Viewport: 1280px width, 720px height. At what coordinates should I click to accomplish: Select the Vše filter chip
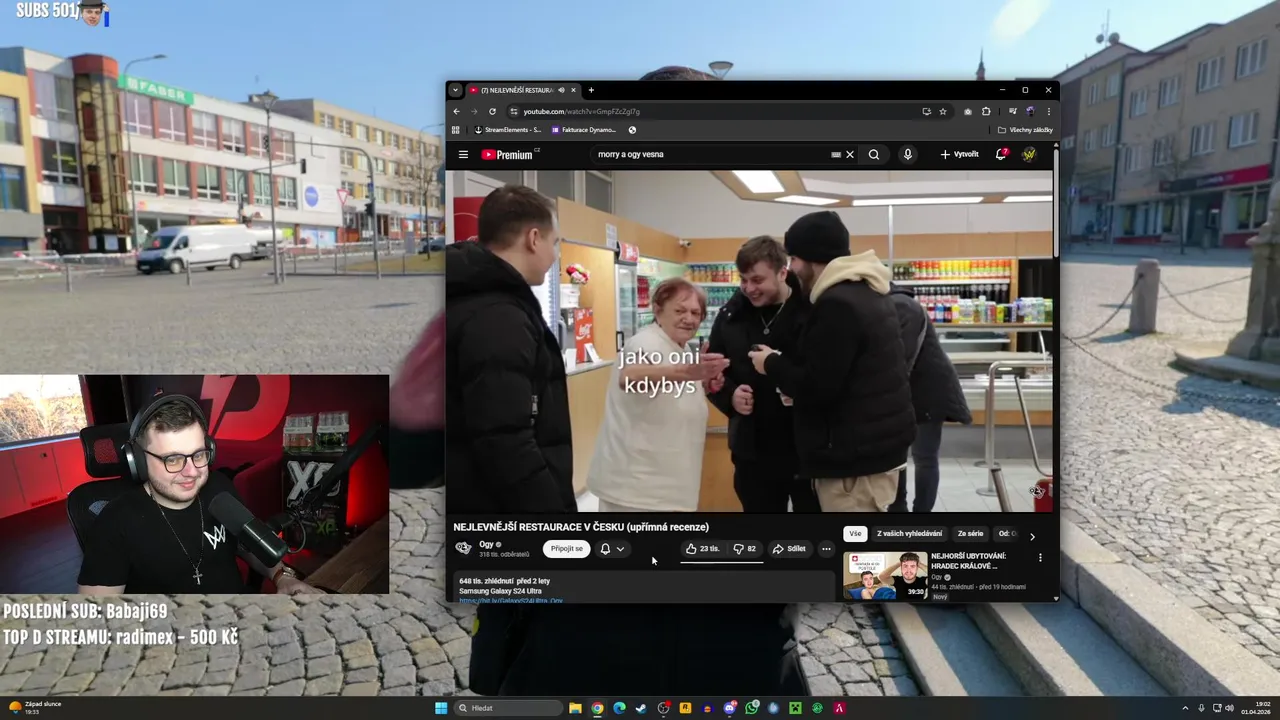coord(855,534)
